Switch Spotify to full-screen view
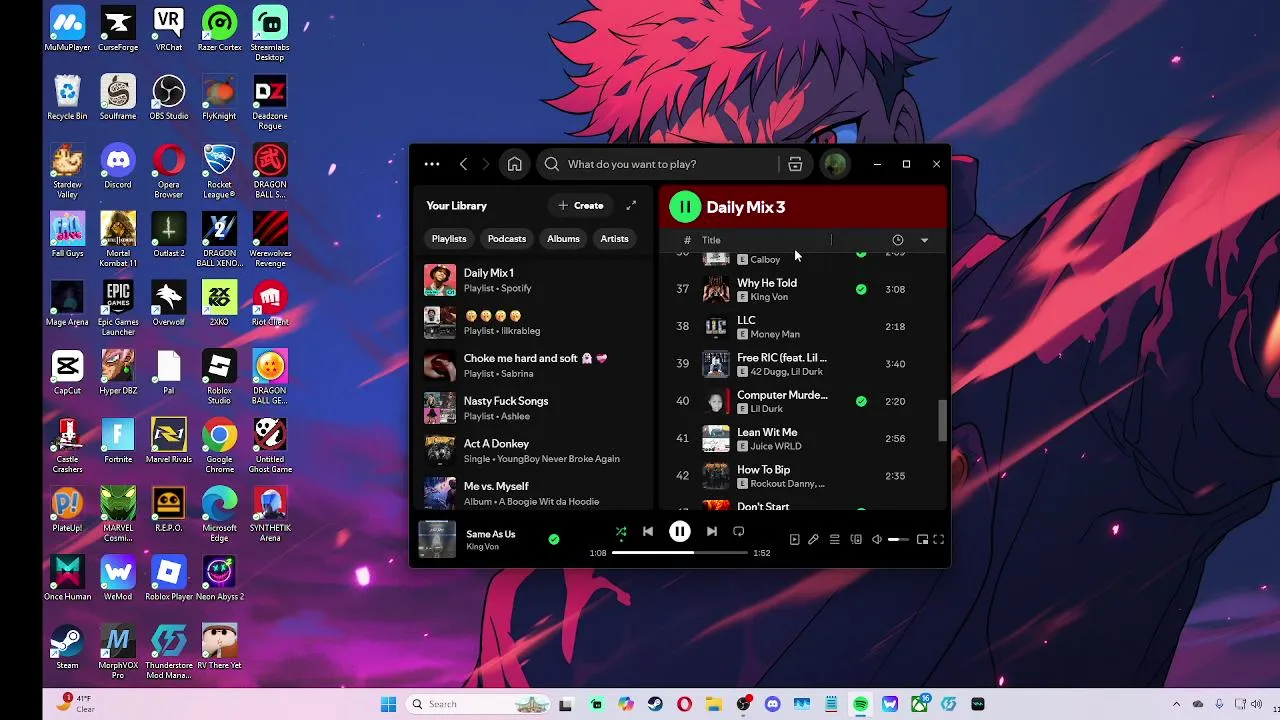The width and height of the screenshot is (1280, 720). click(x=939, y=540)
